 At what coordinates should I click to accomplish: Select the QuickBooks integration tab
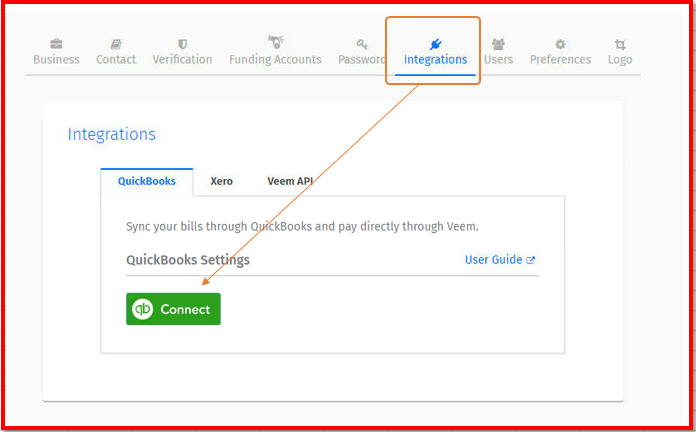pos(147,182)
